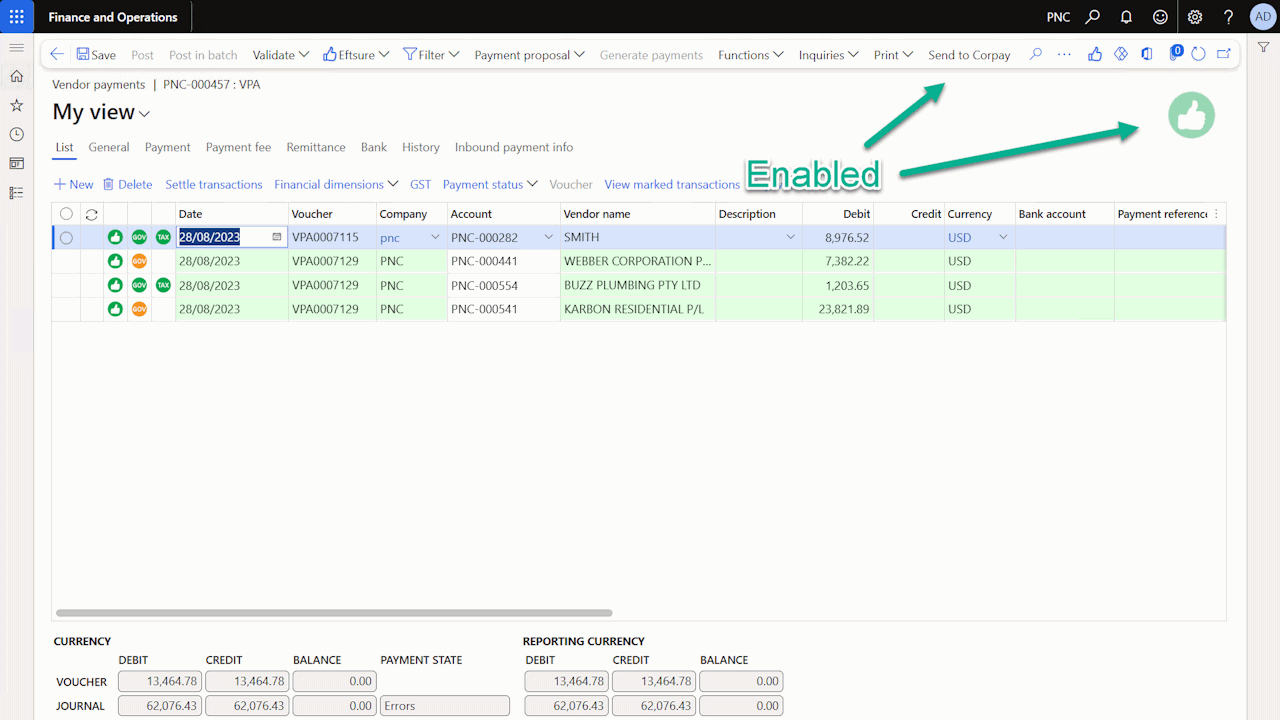The height and width of the screenshot is (720, 1280).
Task: Click the attachments paperclip icon showing zero
Action: click(1175, 54)
